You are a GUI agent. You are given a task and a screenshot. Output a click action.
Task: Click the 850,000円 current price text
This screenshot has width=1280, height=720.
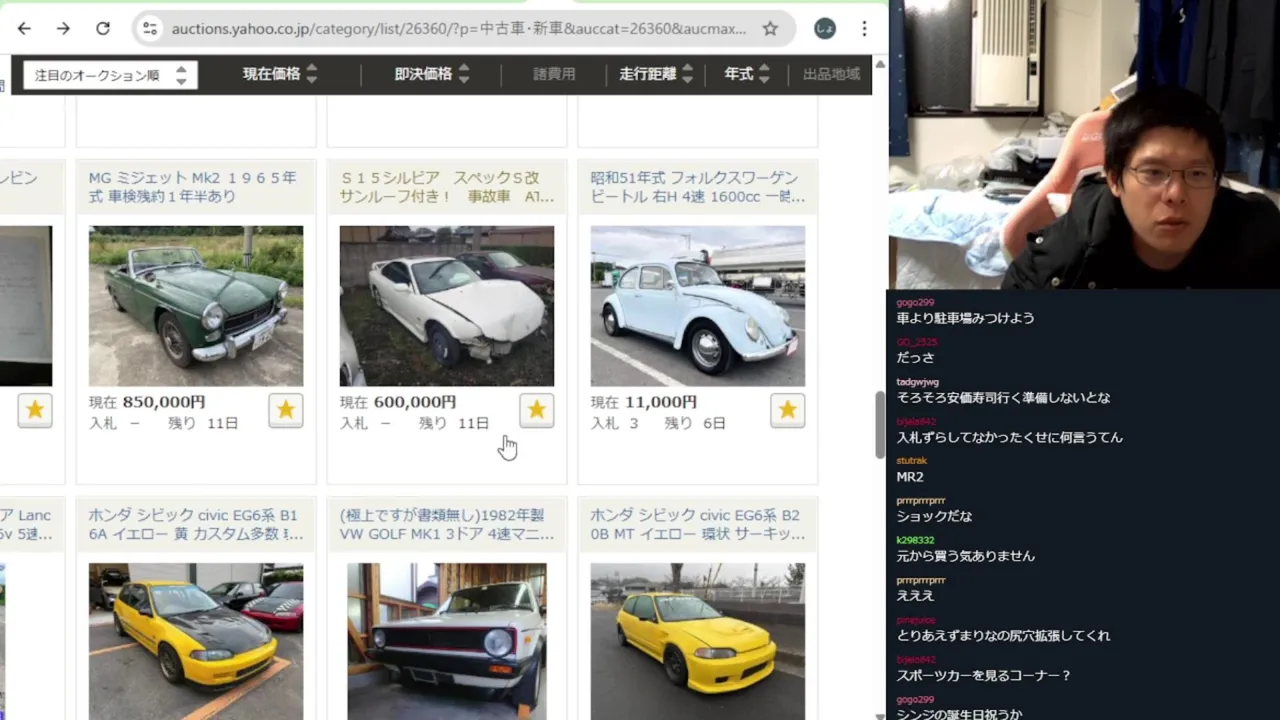point(164,402)
